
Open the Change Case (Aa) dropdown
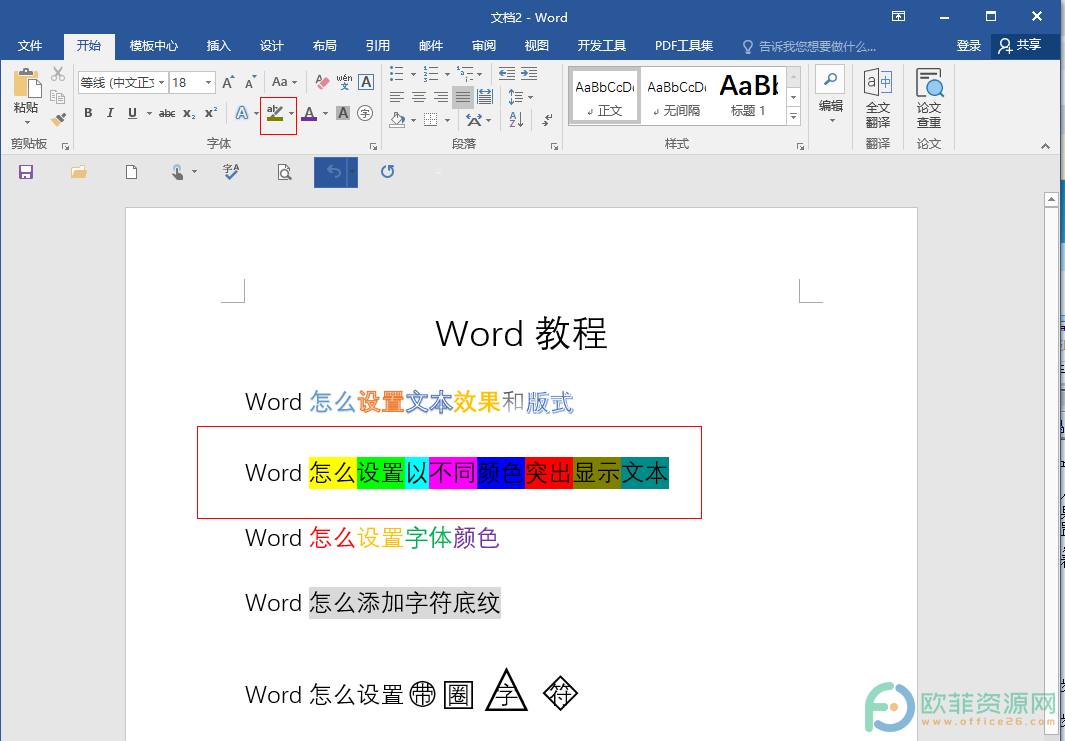(285, 82)
